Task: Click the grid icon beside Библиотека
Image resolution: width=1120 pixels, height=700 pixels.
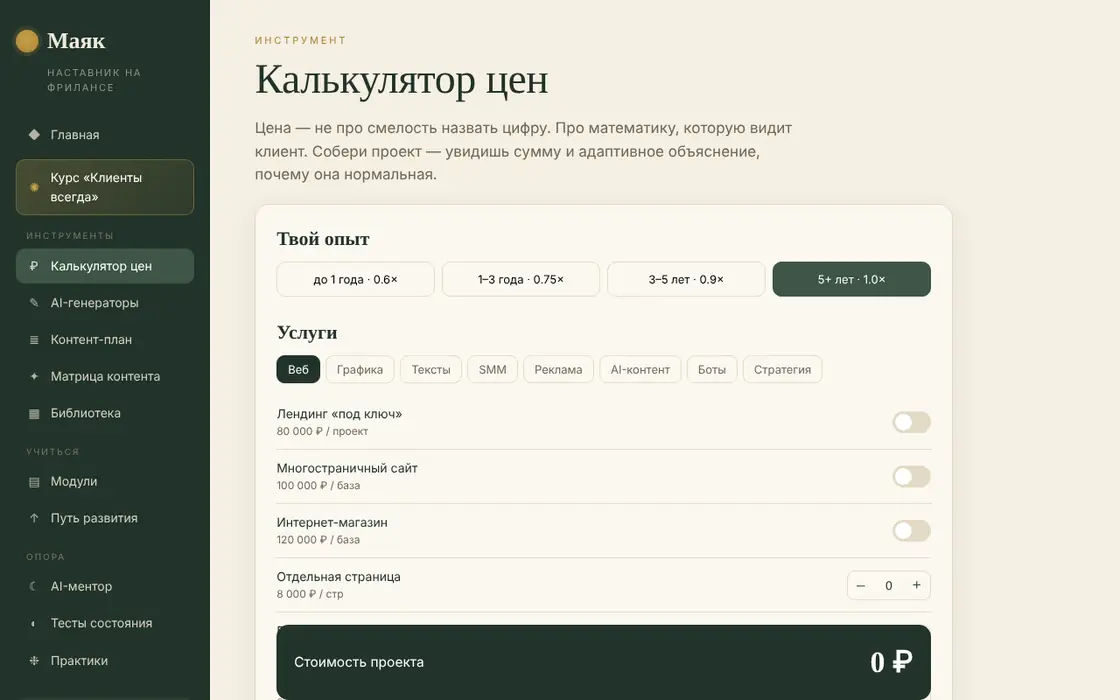Action: (34, 414)
